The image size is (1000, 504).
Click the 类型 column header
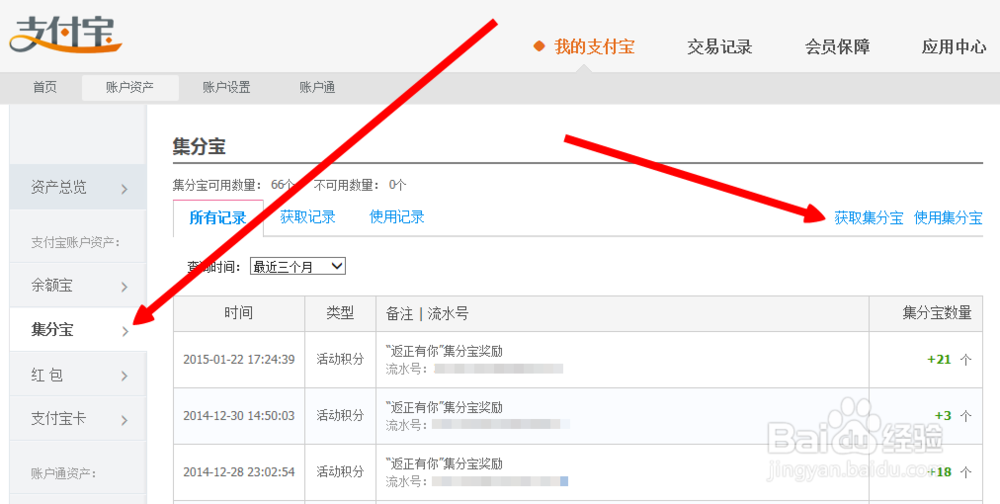click(340, 313)
